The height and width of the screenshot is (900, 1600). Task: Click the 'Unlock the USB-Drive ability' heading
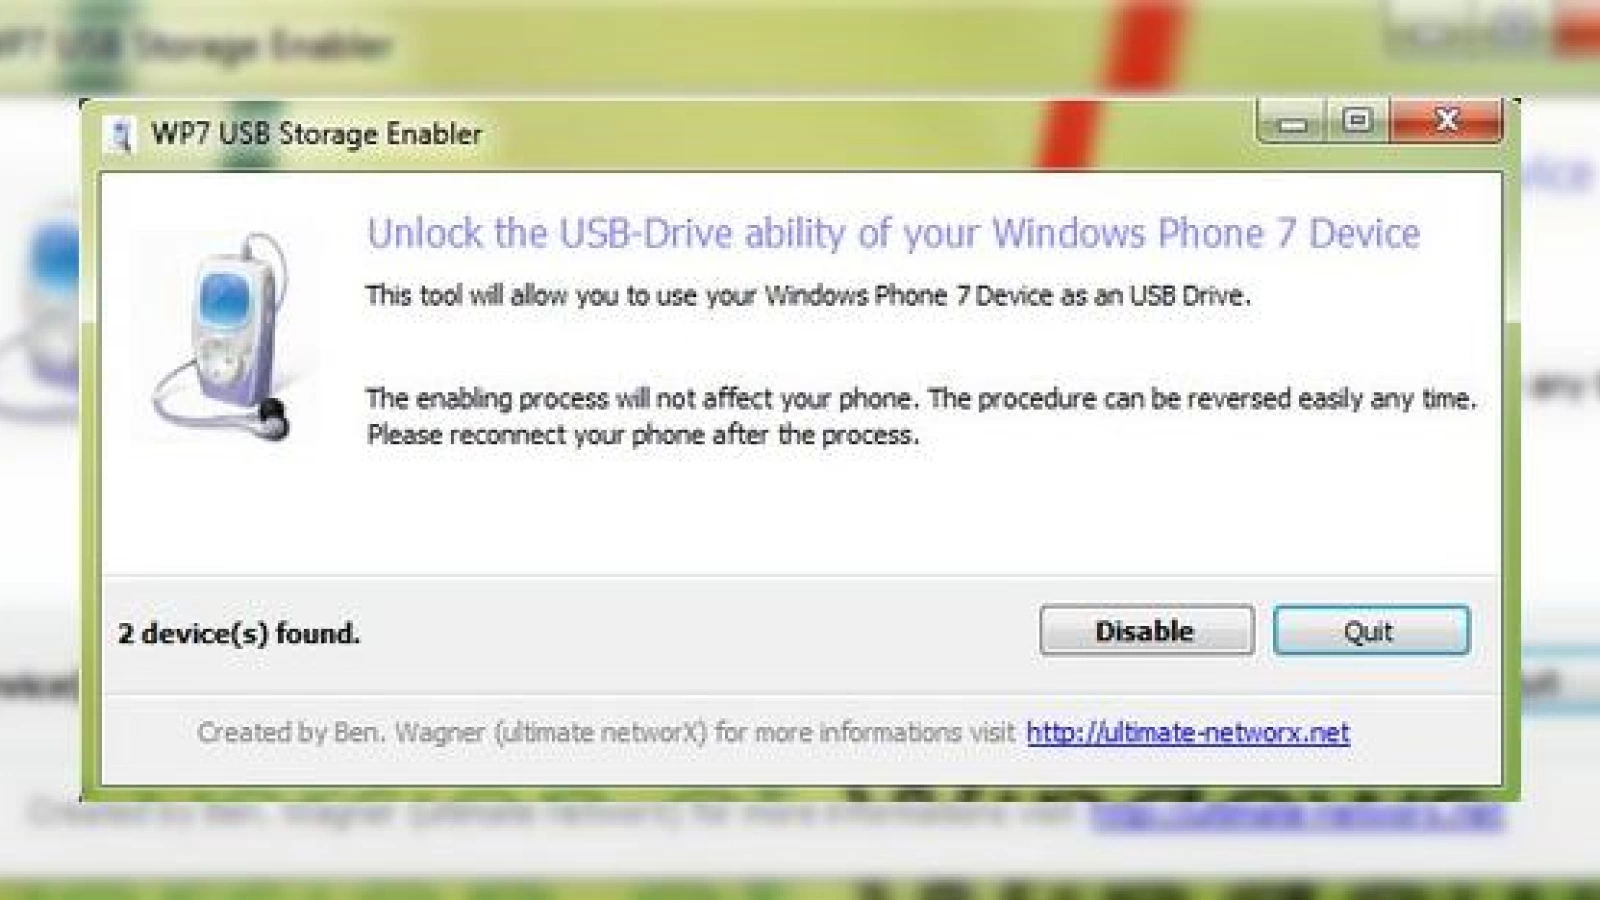(893, 234)
